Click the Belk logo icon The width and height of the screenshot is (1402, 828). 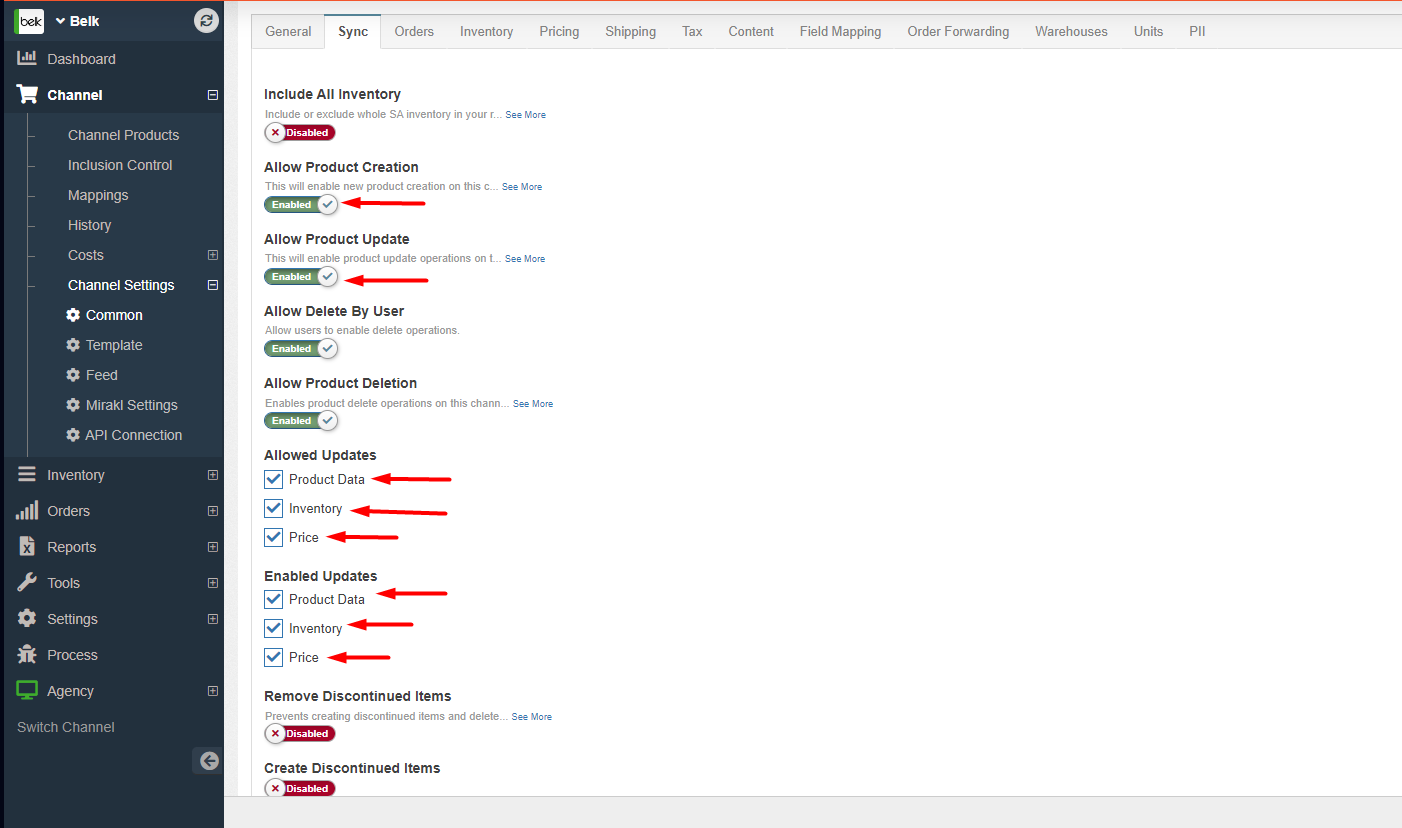29,21
